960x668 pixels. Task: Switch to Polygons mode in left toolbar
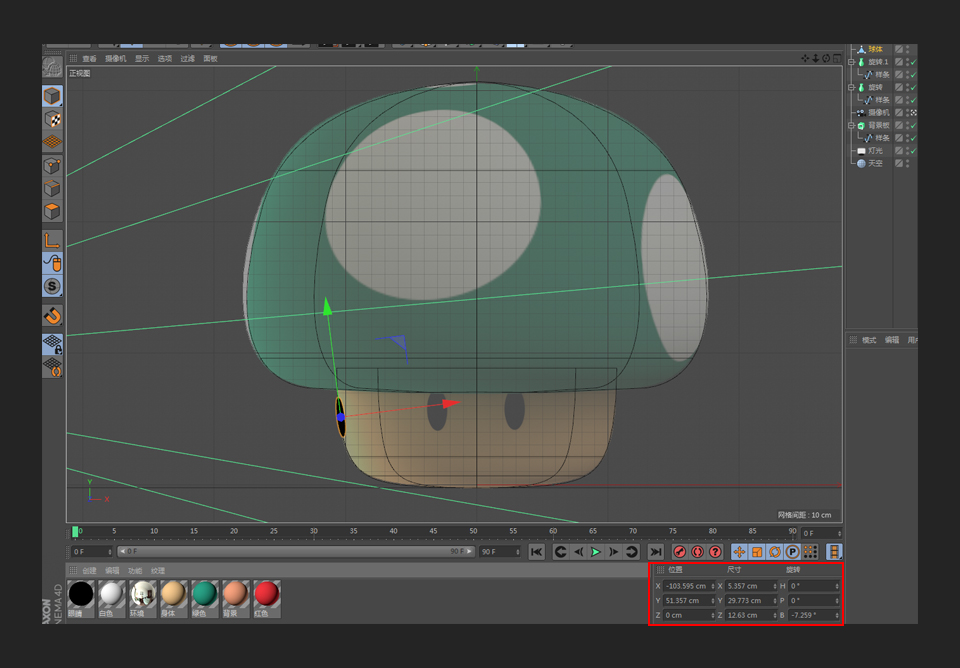(x=52, y=212)
